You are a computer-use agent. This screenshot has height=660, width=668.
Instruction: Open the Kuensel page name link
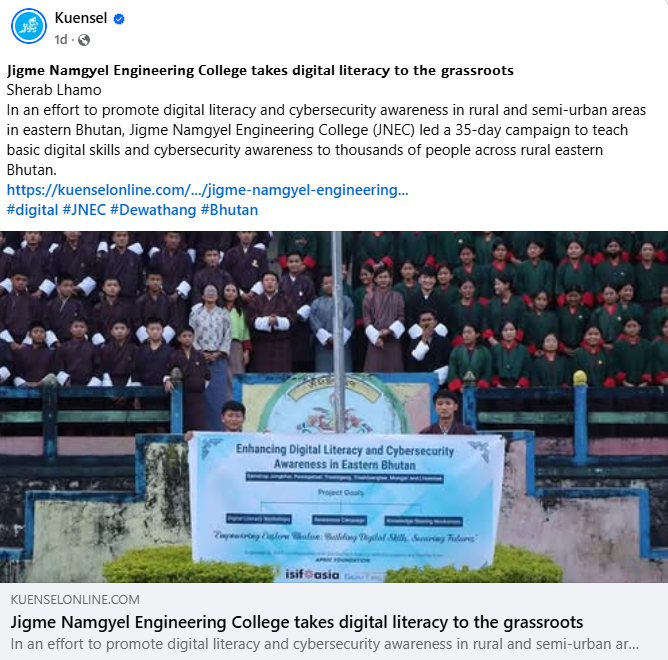[x=81, y=18]
